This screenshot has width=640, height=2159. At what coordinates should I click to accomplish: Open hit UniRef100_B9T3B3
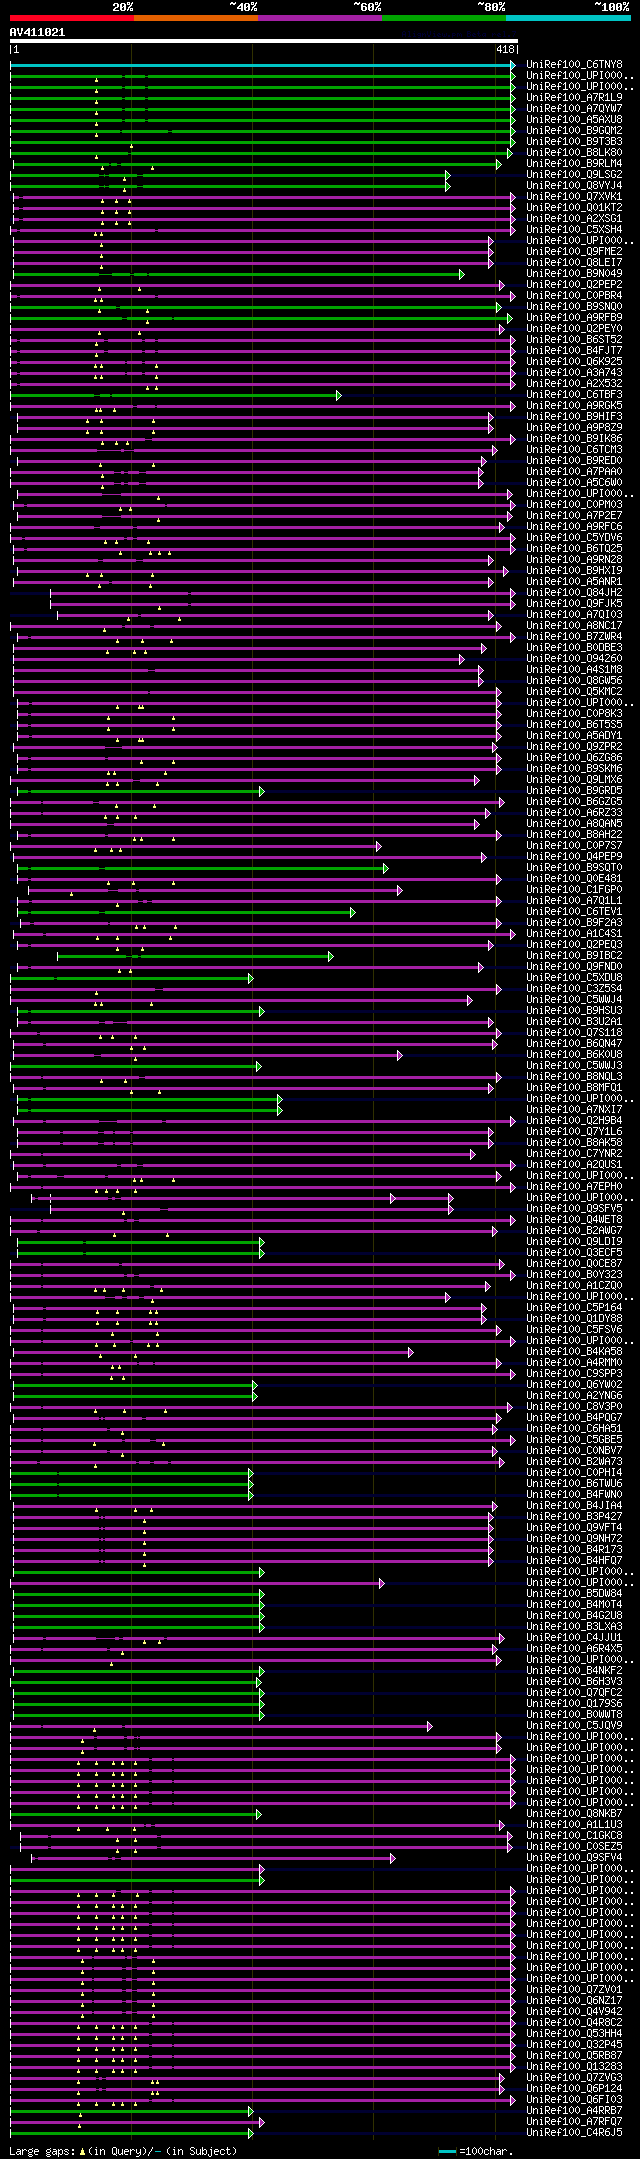click(x=574, y=142)
